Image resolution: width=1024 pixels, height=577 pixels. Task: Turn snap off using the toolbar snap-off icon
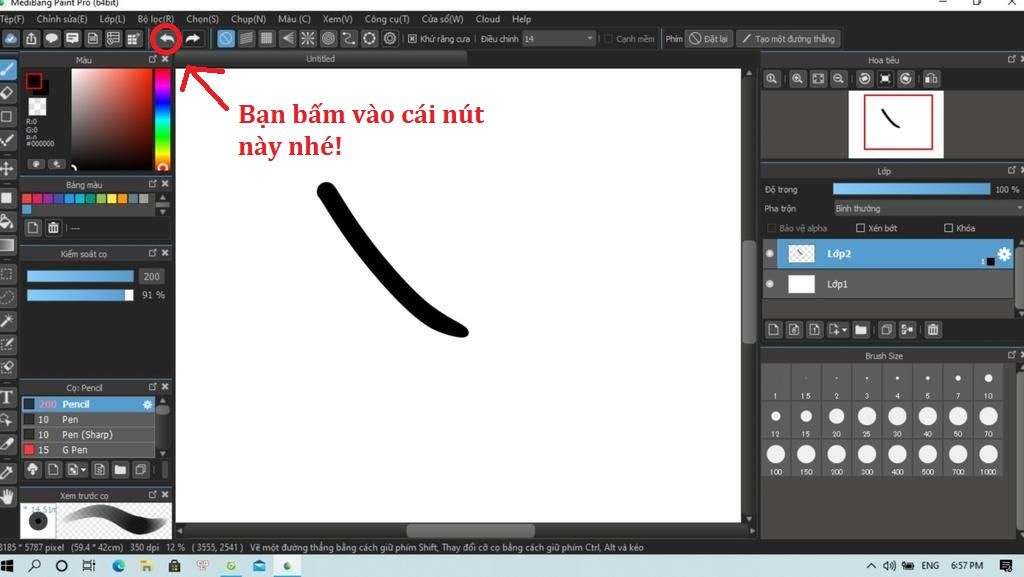click(226, 39)
